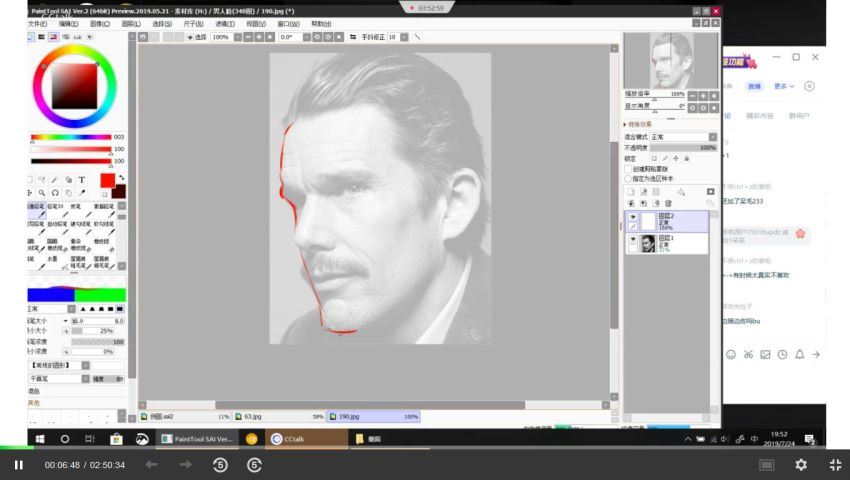850x480 pixels.
Task: Select the specify selection source radio button
Action: tap(628, 178)
